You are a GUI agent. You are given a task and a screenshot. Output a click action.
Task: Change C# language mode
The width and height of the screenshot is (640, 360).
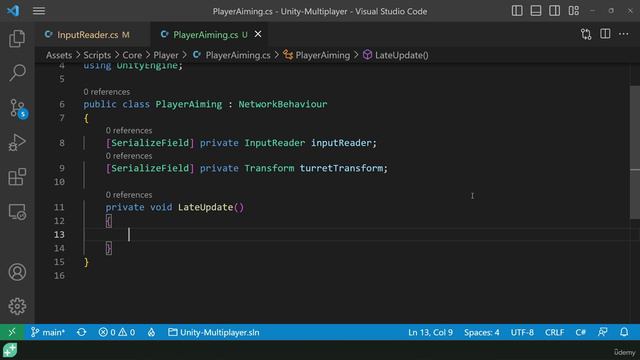tap(580, 332)
